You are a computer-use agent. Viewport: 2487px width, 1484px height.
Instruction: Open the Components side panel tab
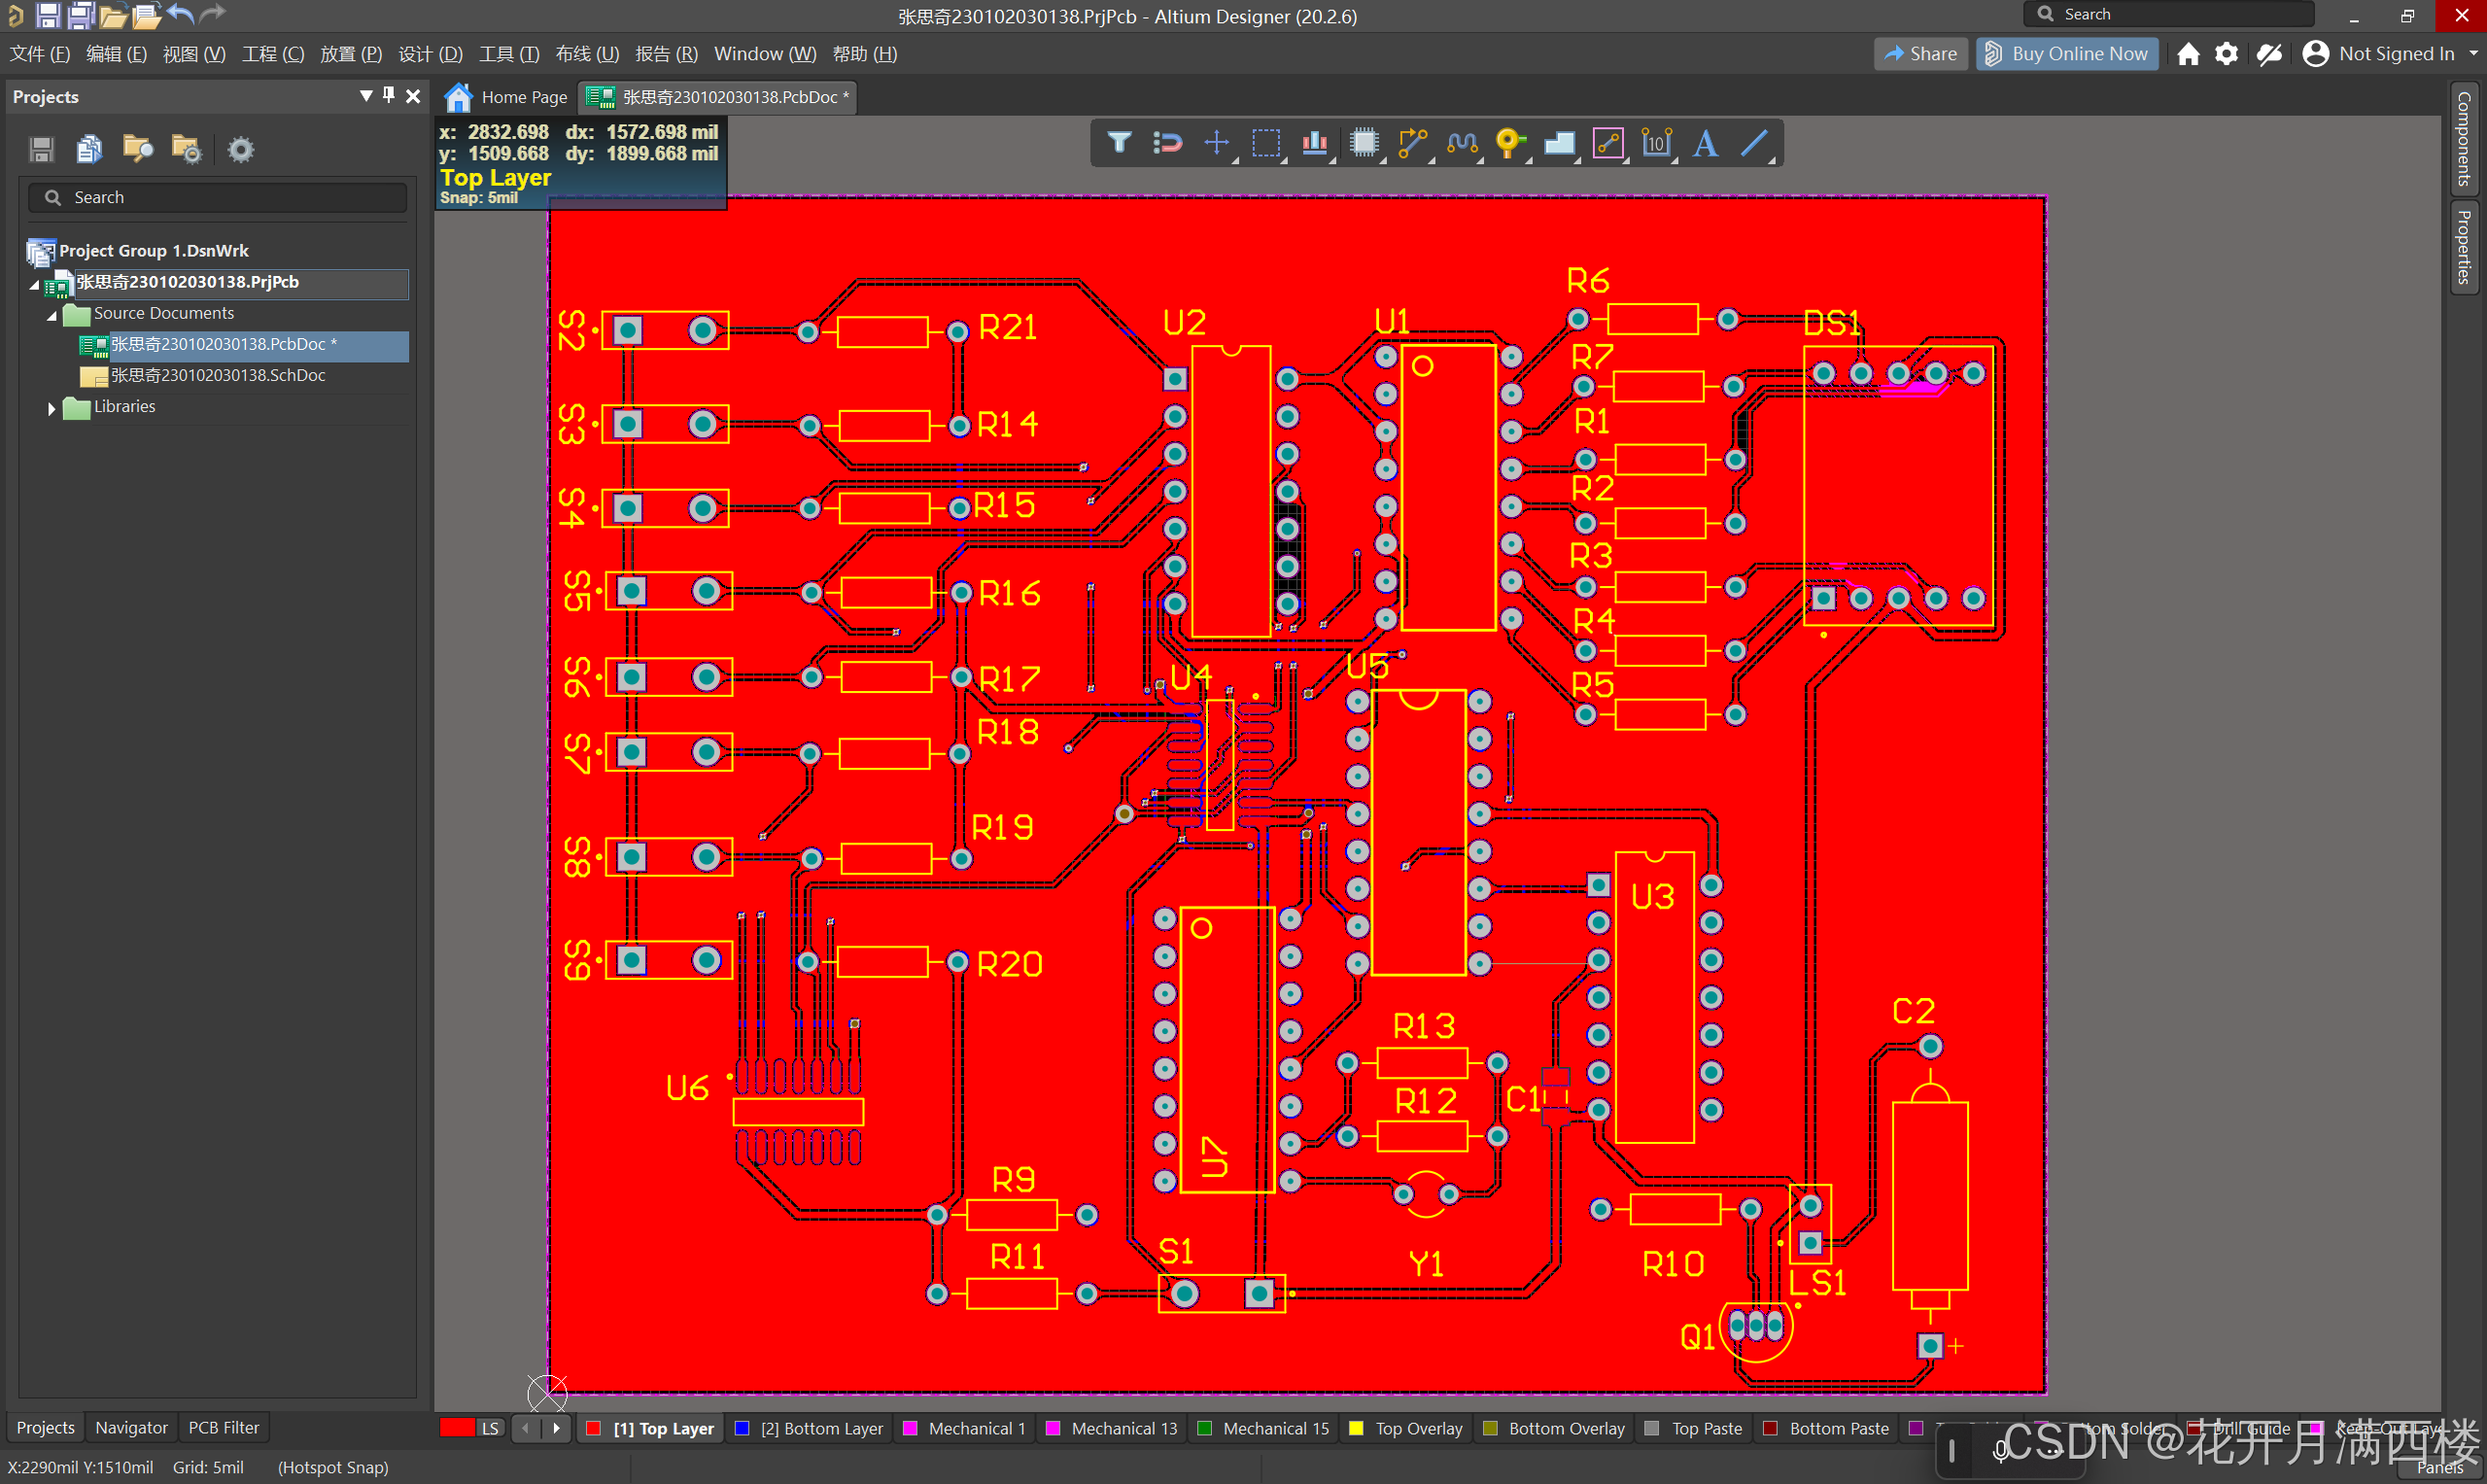tap(2464, 139)
